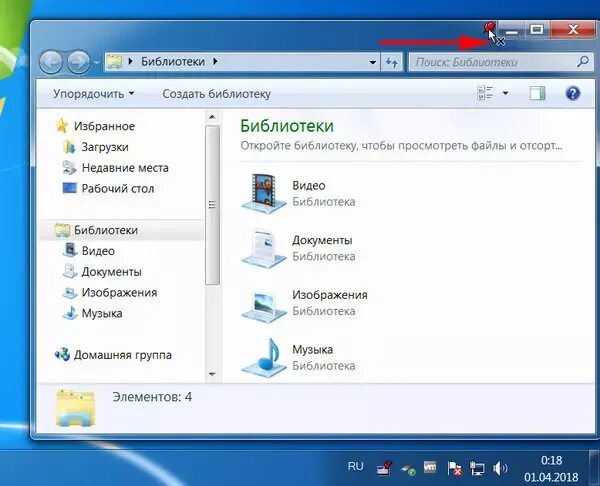The width and height of the screenshot is (600, 486).
Task: Open the address bar history dropdown
Action: click(372, 62)
